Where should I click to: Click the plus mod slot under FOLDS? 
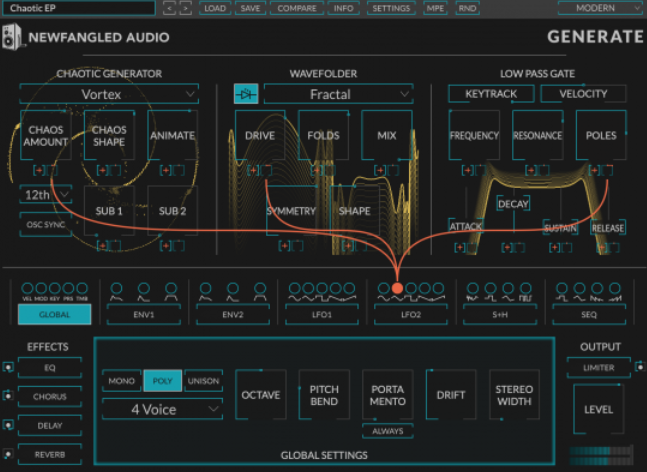[317, 170]
